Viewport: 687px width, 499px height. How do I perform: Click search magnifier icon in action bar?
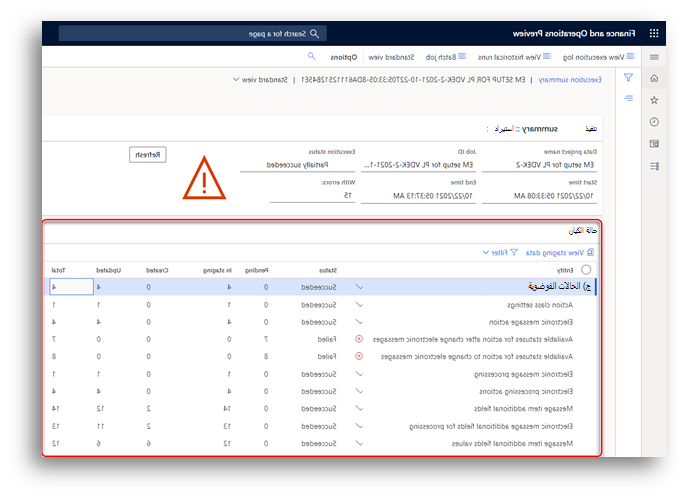point(311,56)
